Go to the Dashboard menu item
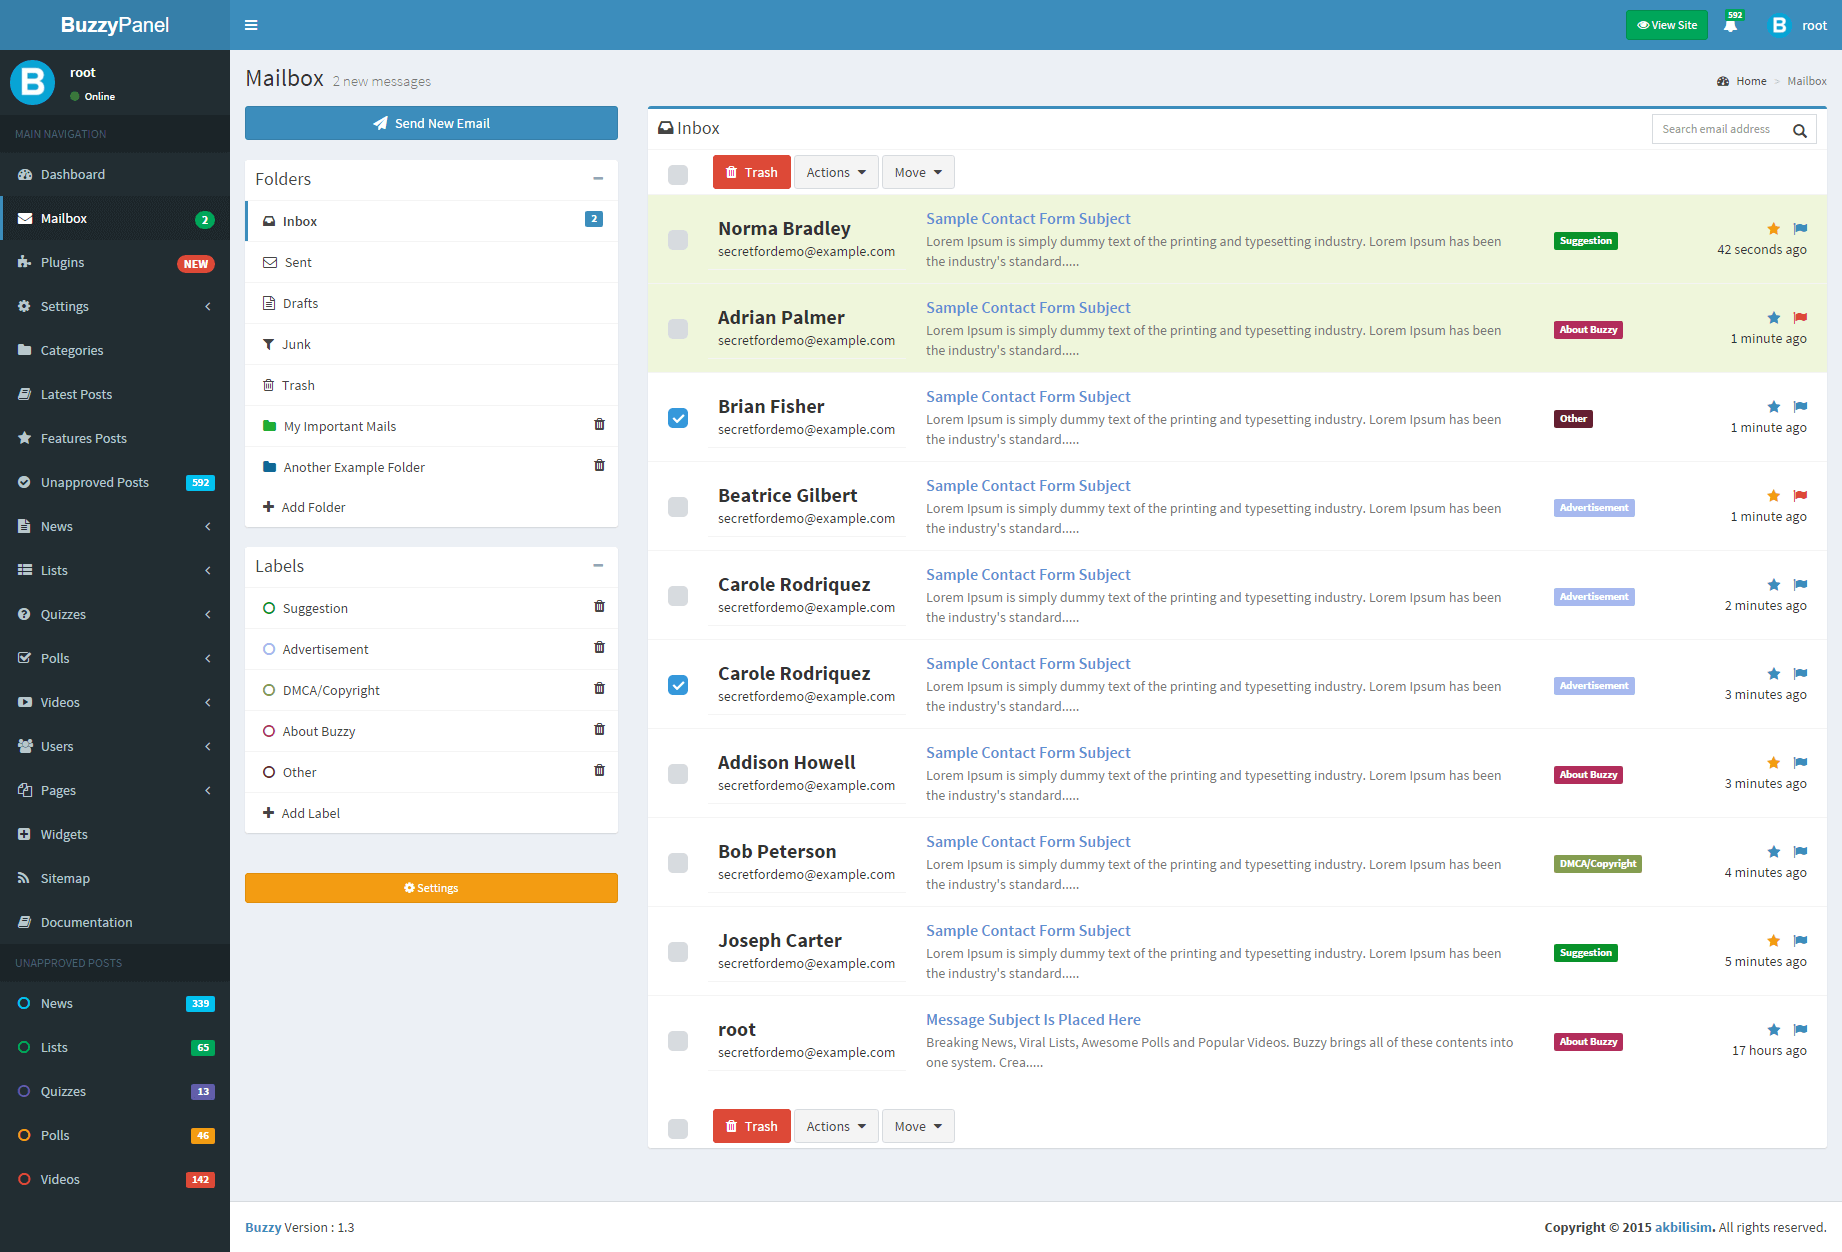The height and width of the screenshot is (1252, 1842). click(x=72, y=174)
